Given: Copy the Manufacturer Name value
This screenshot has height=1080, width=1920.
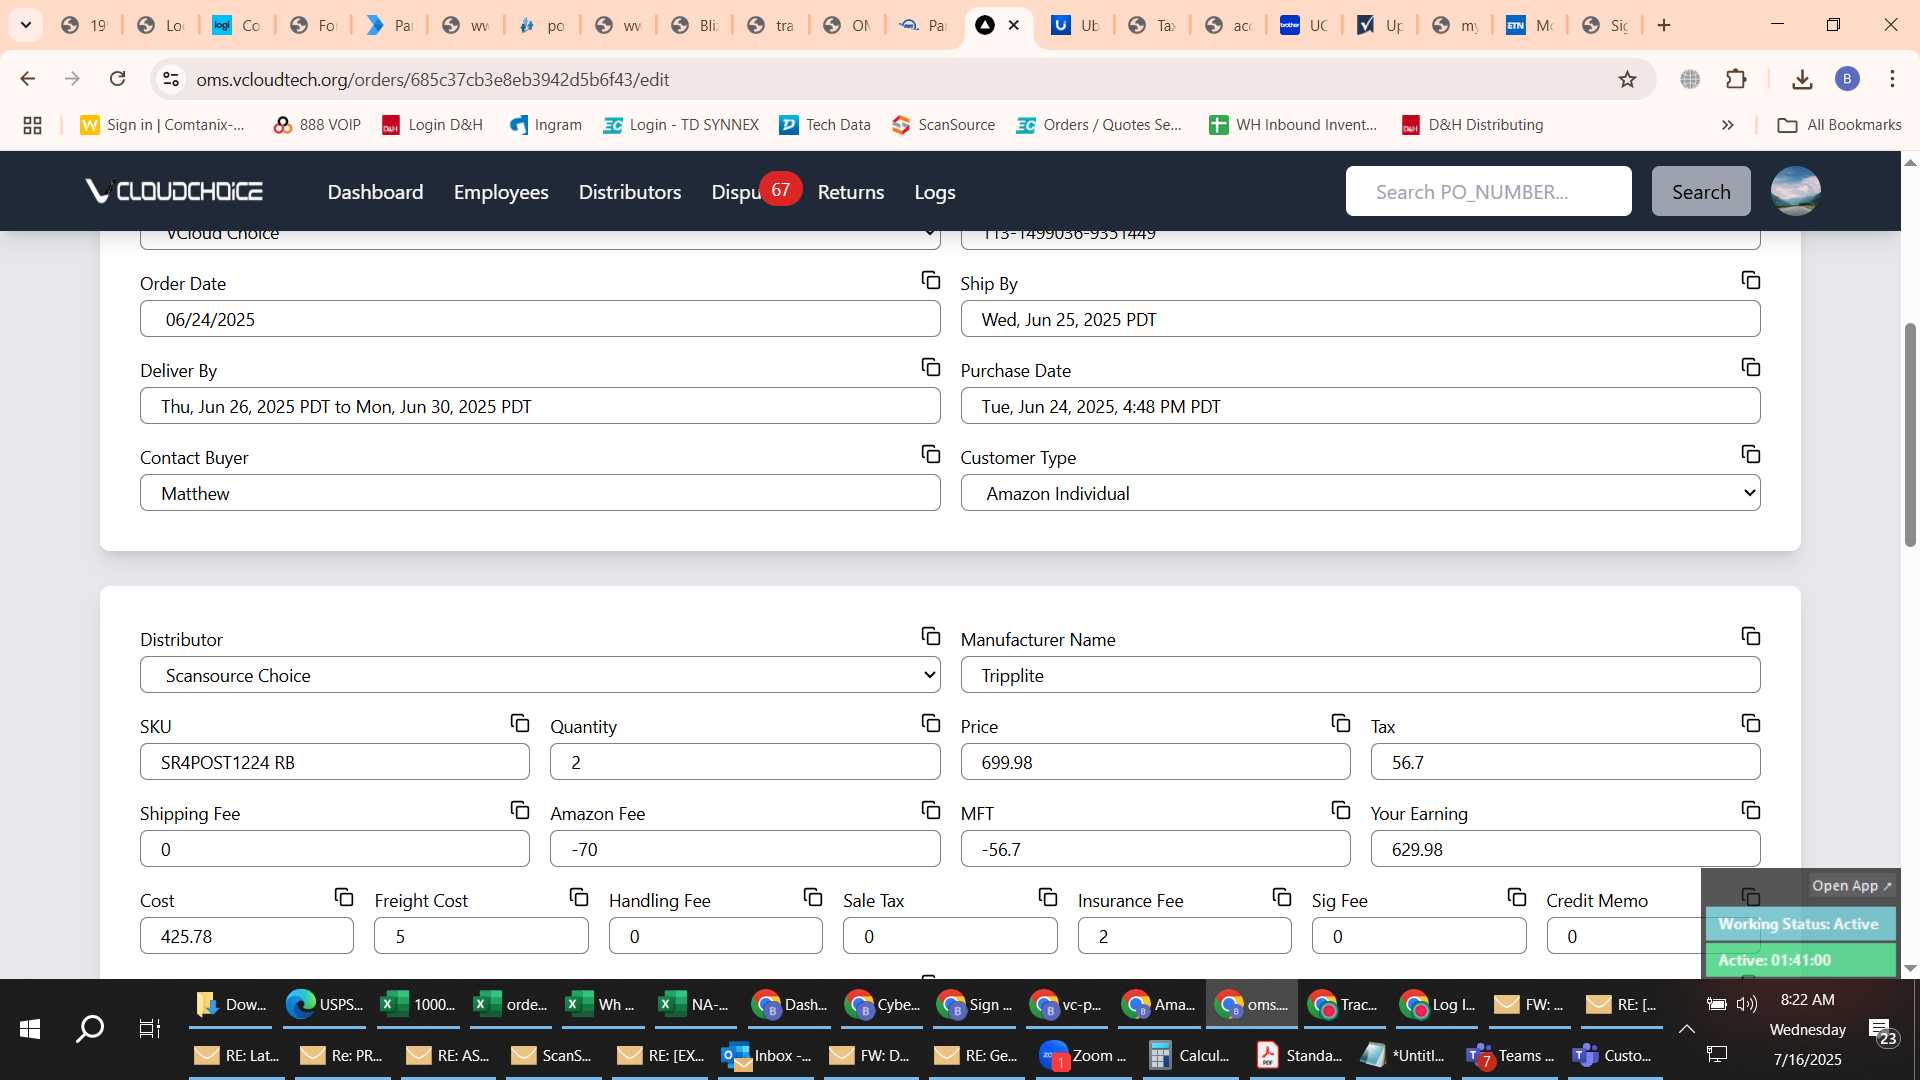Looking at the screenshot, I should tap(1751, 636).
